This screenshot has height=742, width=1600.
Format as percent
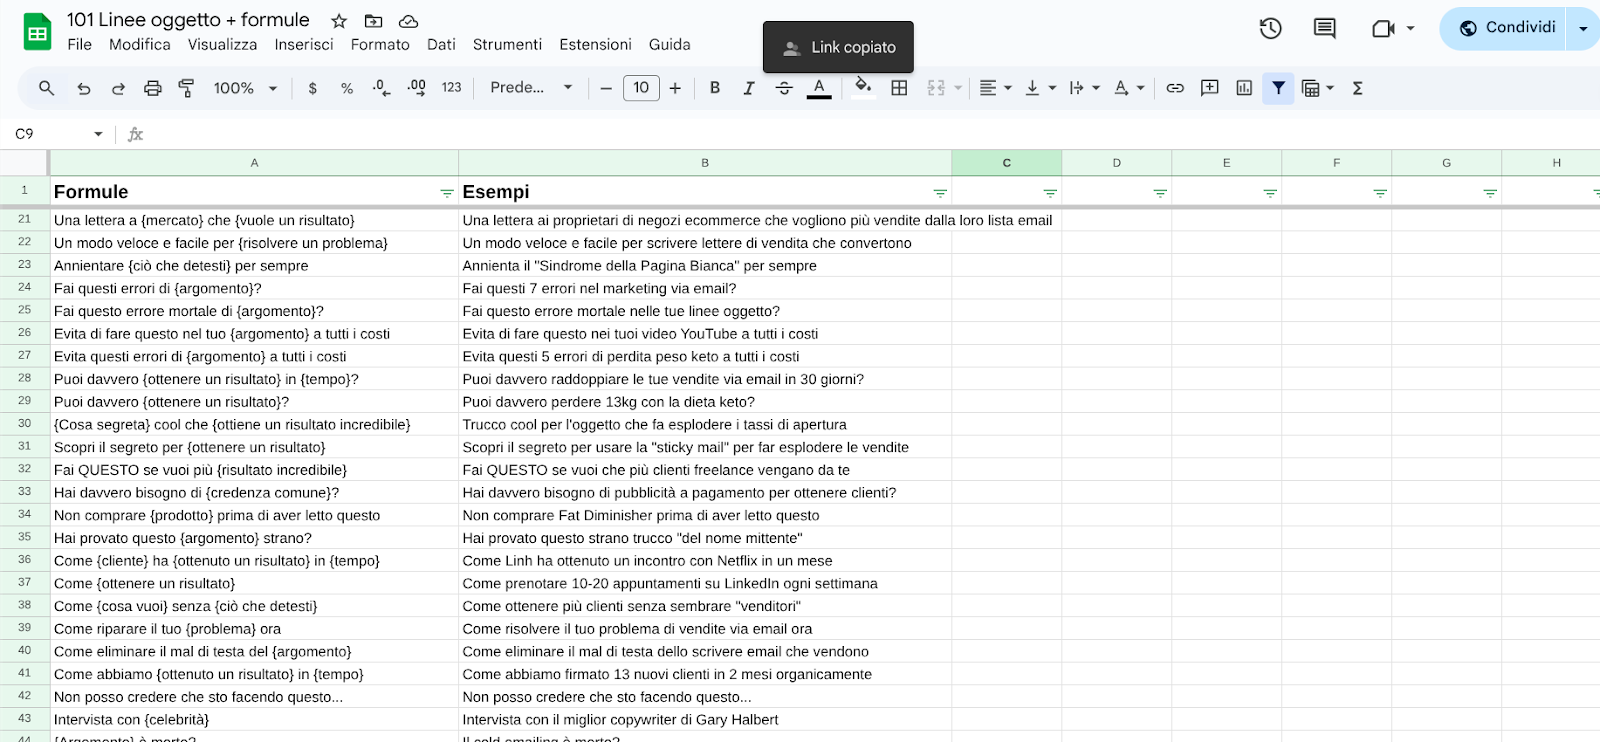[347, 88]
